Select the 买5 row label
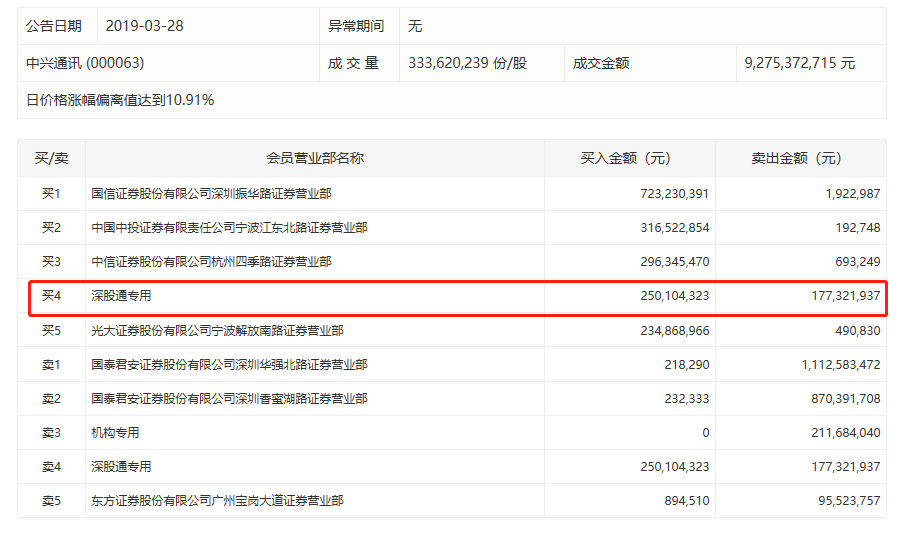The width and height of the screenshot is (905, 536). [x=51, y=331]
